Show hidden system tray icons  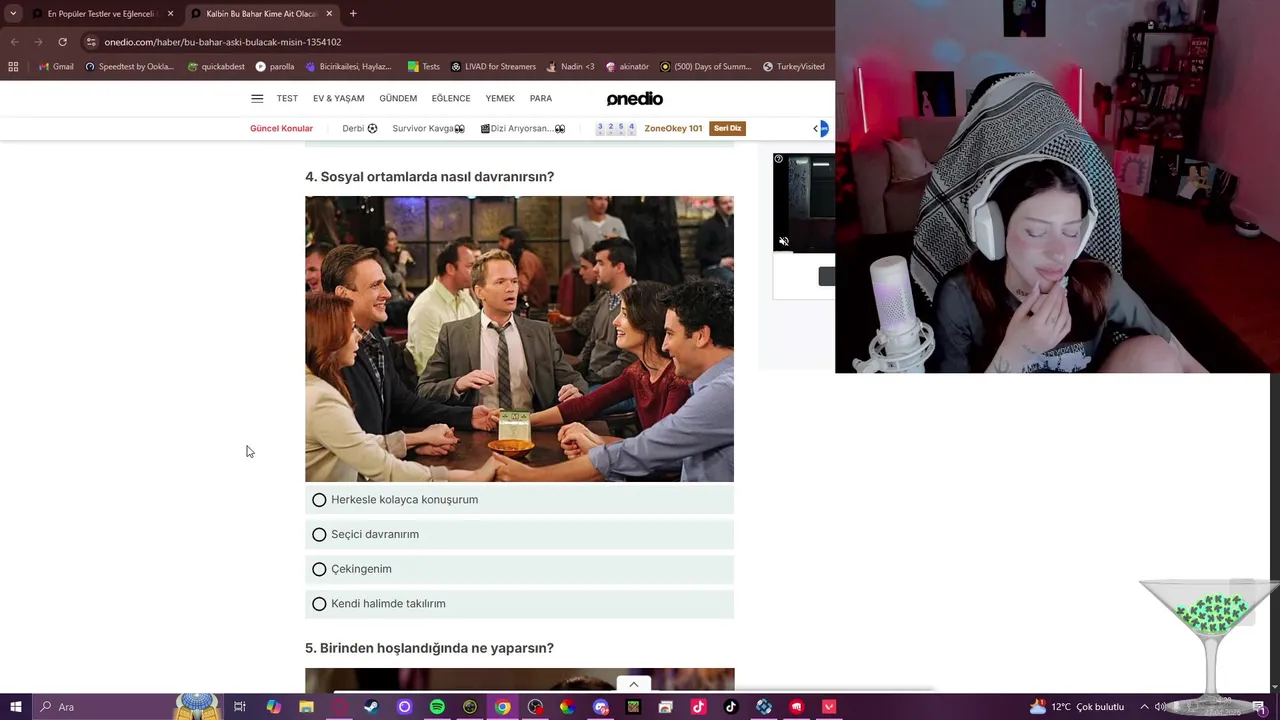[x=1144, y=707]
